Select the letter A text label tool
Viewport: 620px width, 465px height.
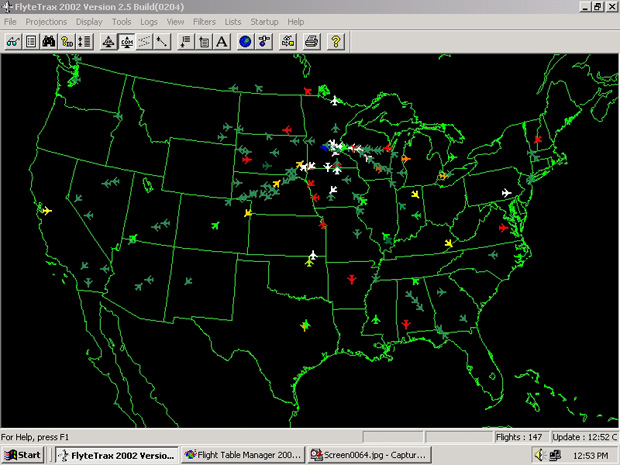click(x=222, y=41)
